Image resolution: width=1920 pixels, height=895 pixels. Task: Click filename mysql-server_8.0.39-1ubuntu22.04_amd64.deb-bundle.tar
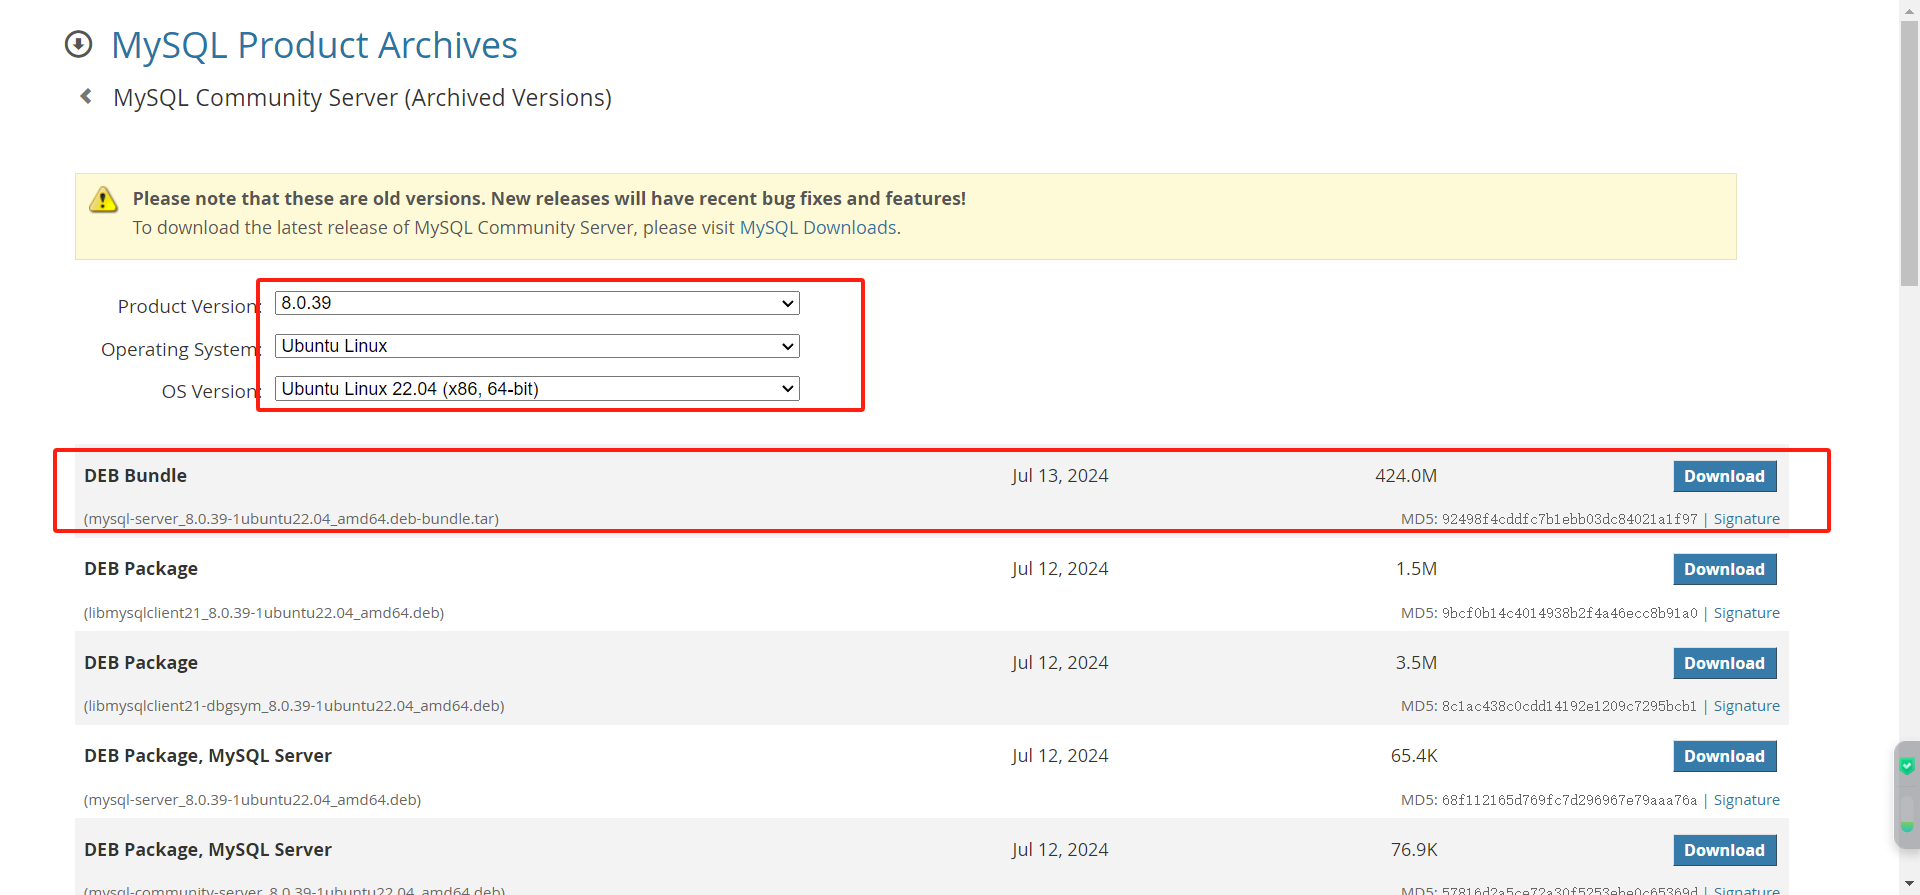[291, 519]
